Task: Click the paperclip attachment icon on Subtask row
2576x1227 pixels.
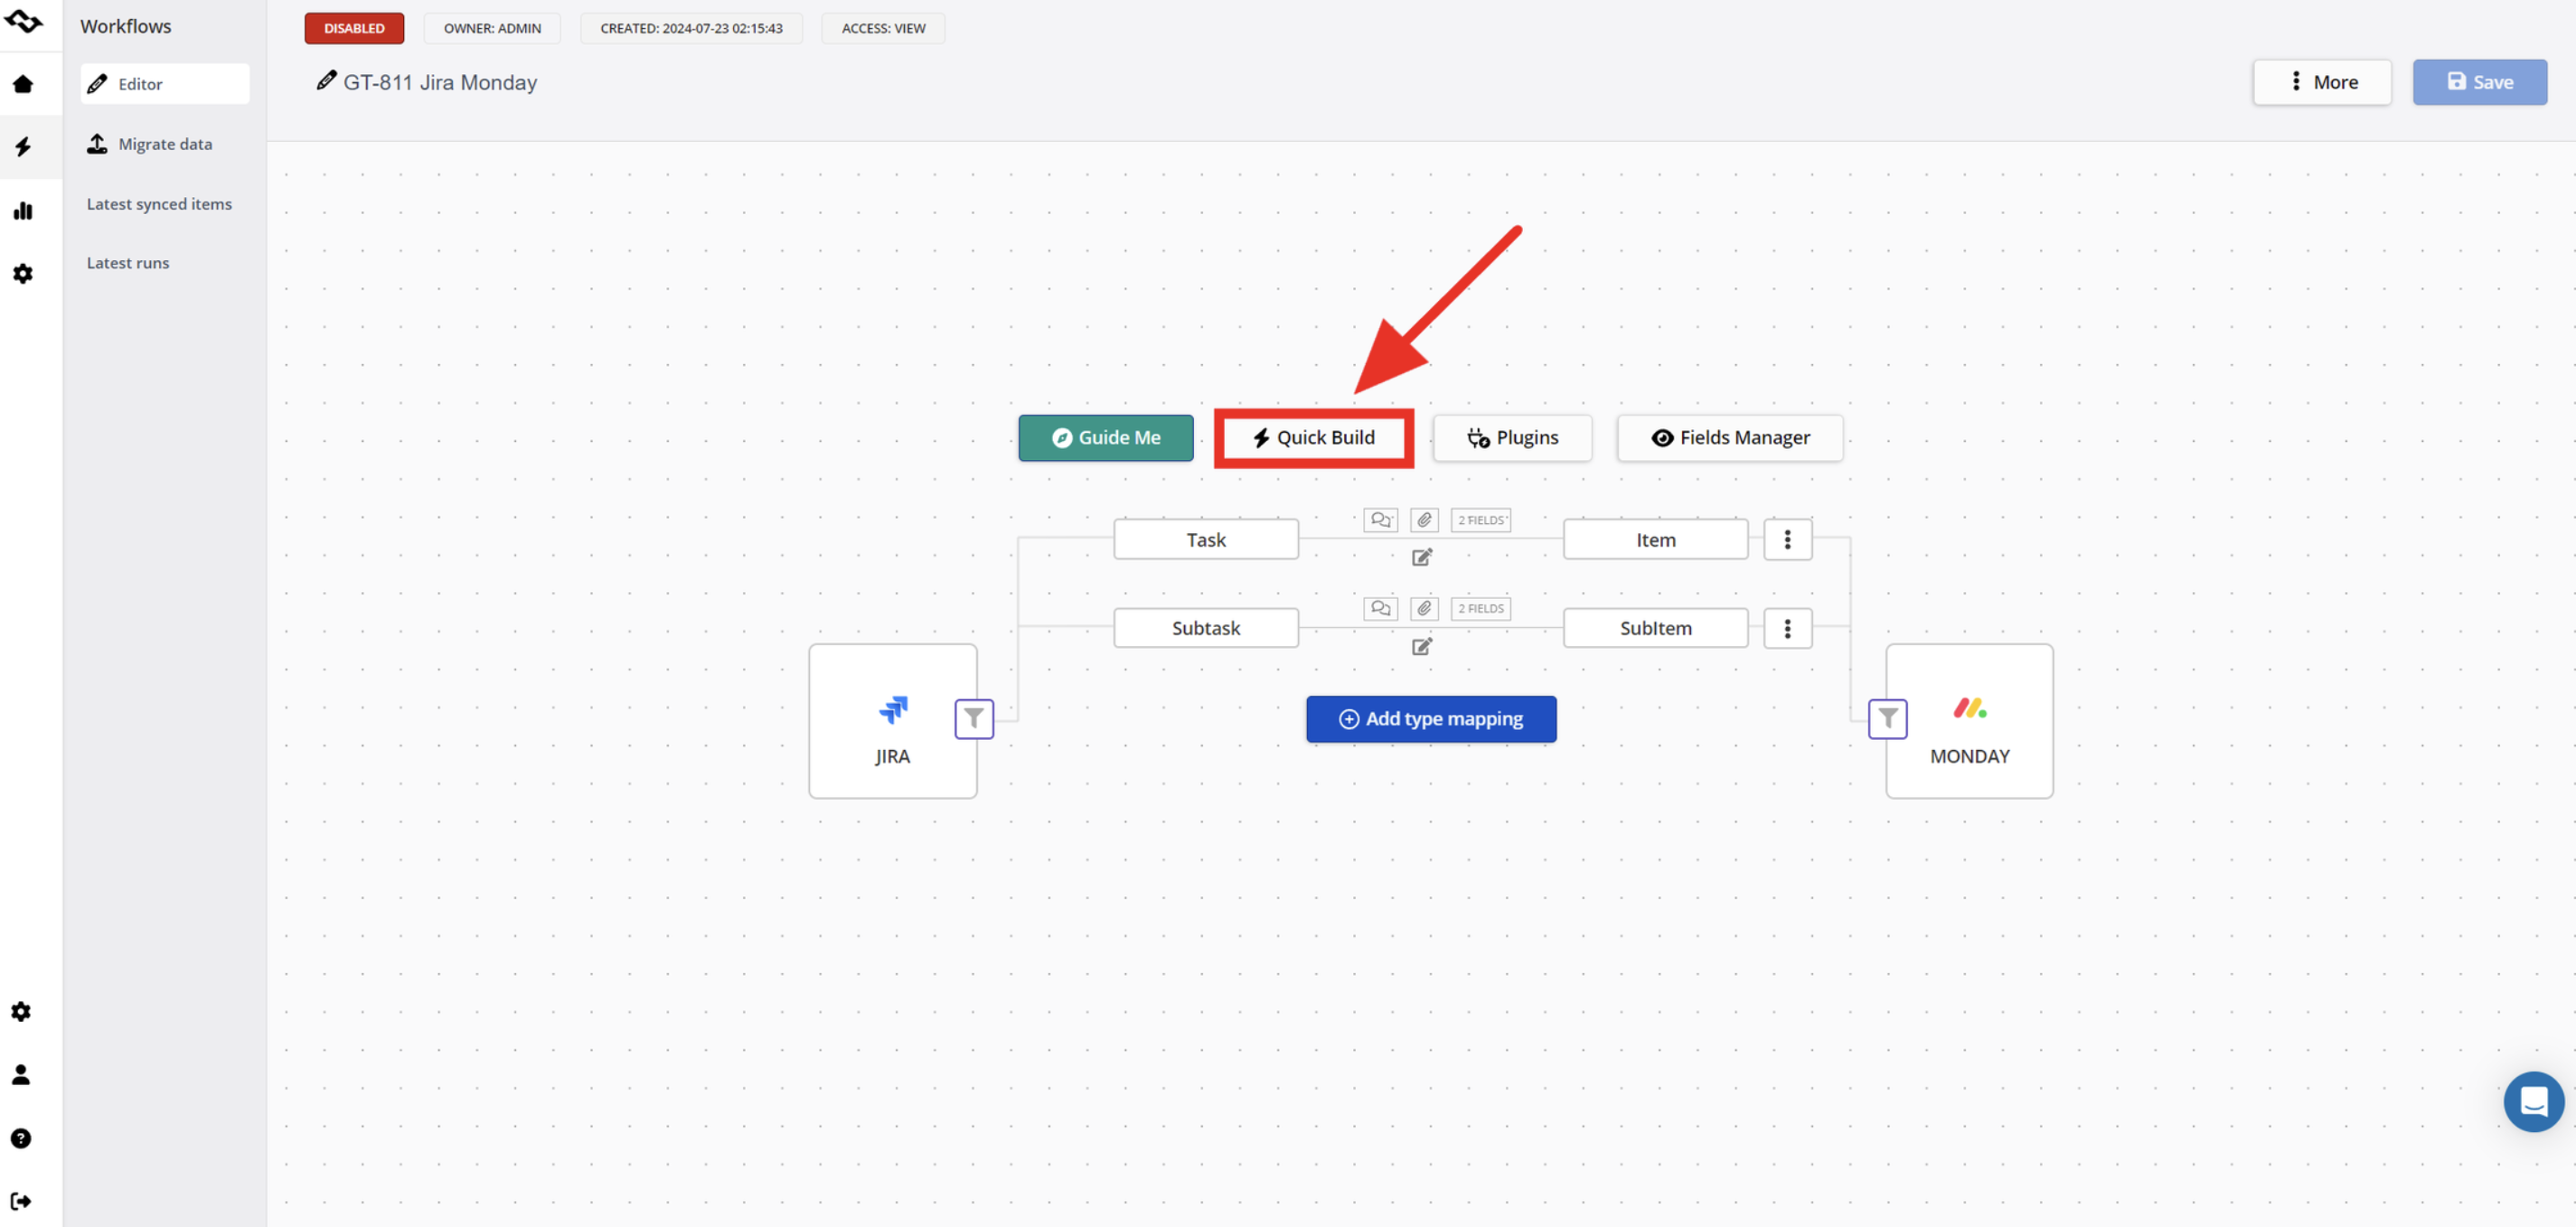Action: pyautogui.click(x=1423, y=608)
